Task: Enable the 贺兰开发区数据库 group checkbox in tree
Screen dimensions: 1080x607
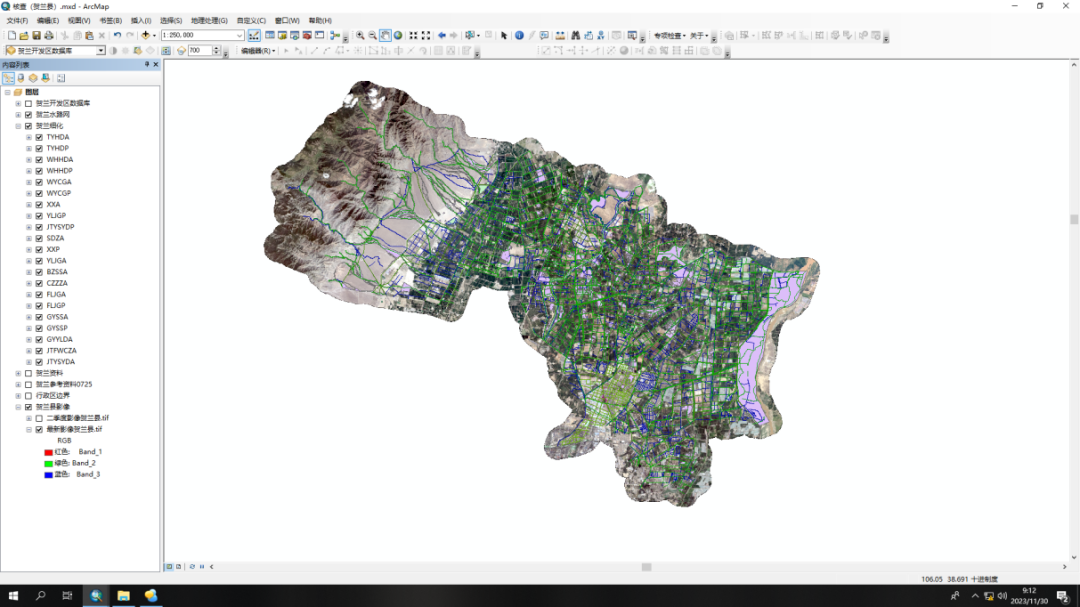Action: click(28, 103)
